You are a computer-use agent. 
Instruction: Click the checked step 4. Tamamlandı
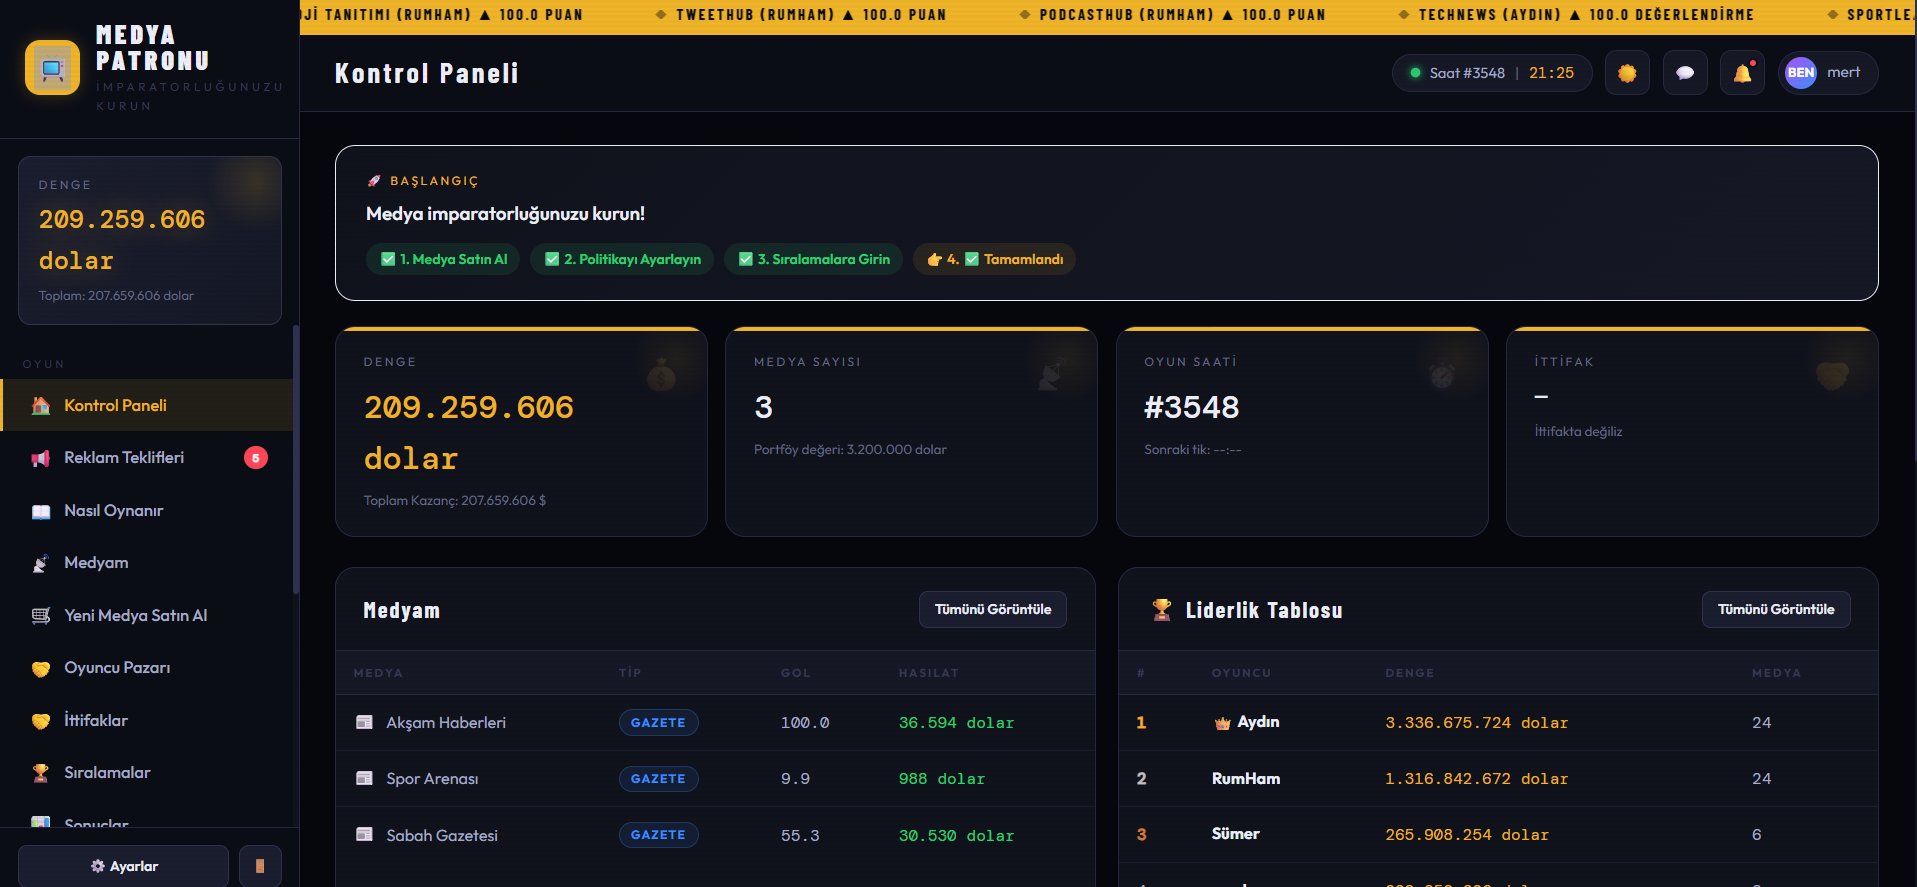pyautogui.click(x=994, y=259)
